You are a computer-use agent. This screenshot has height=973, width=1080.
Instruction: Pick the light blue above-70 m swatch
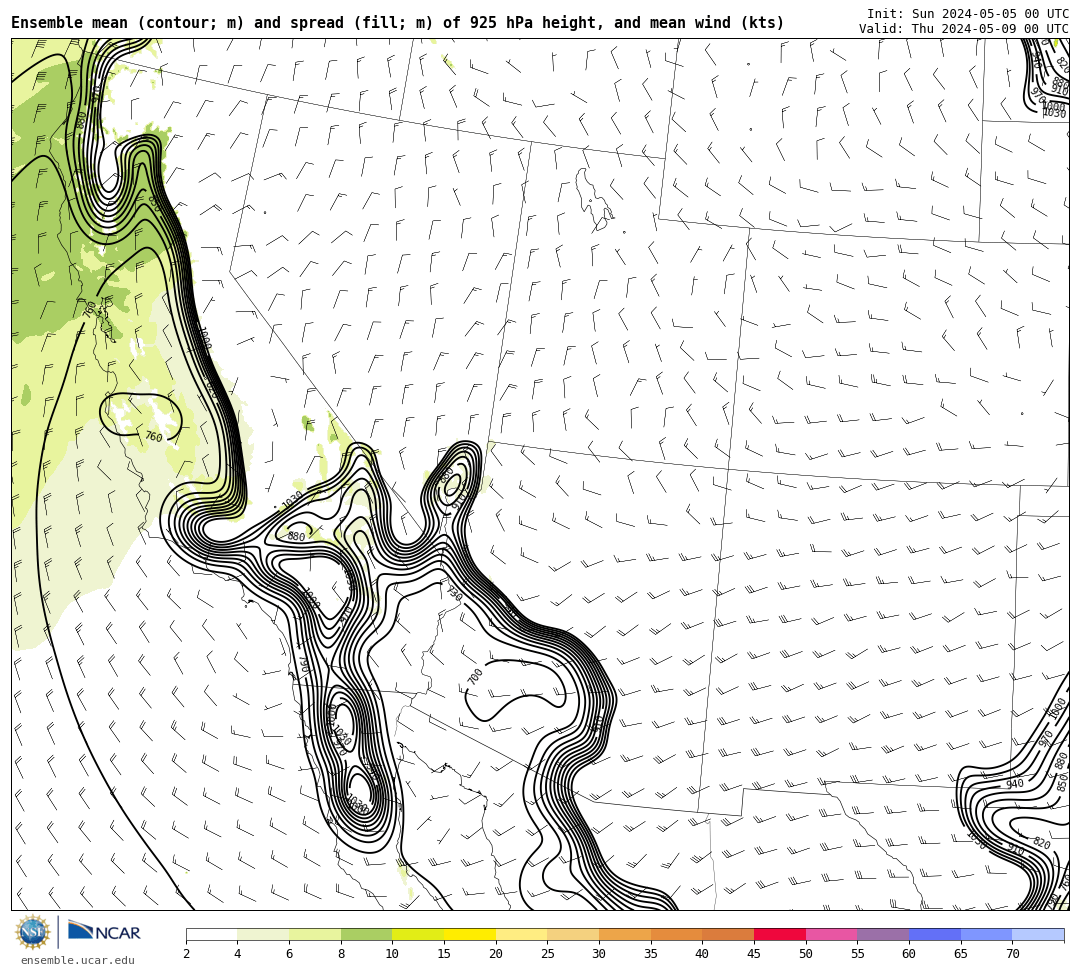1038,934
